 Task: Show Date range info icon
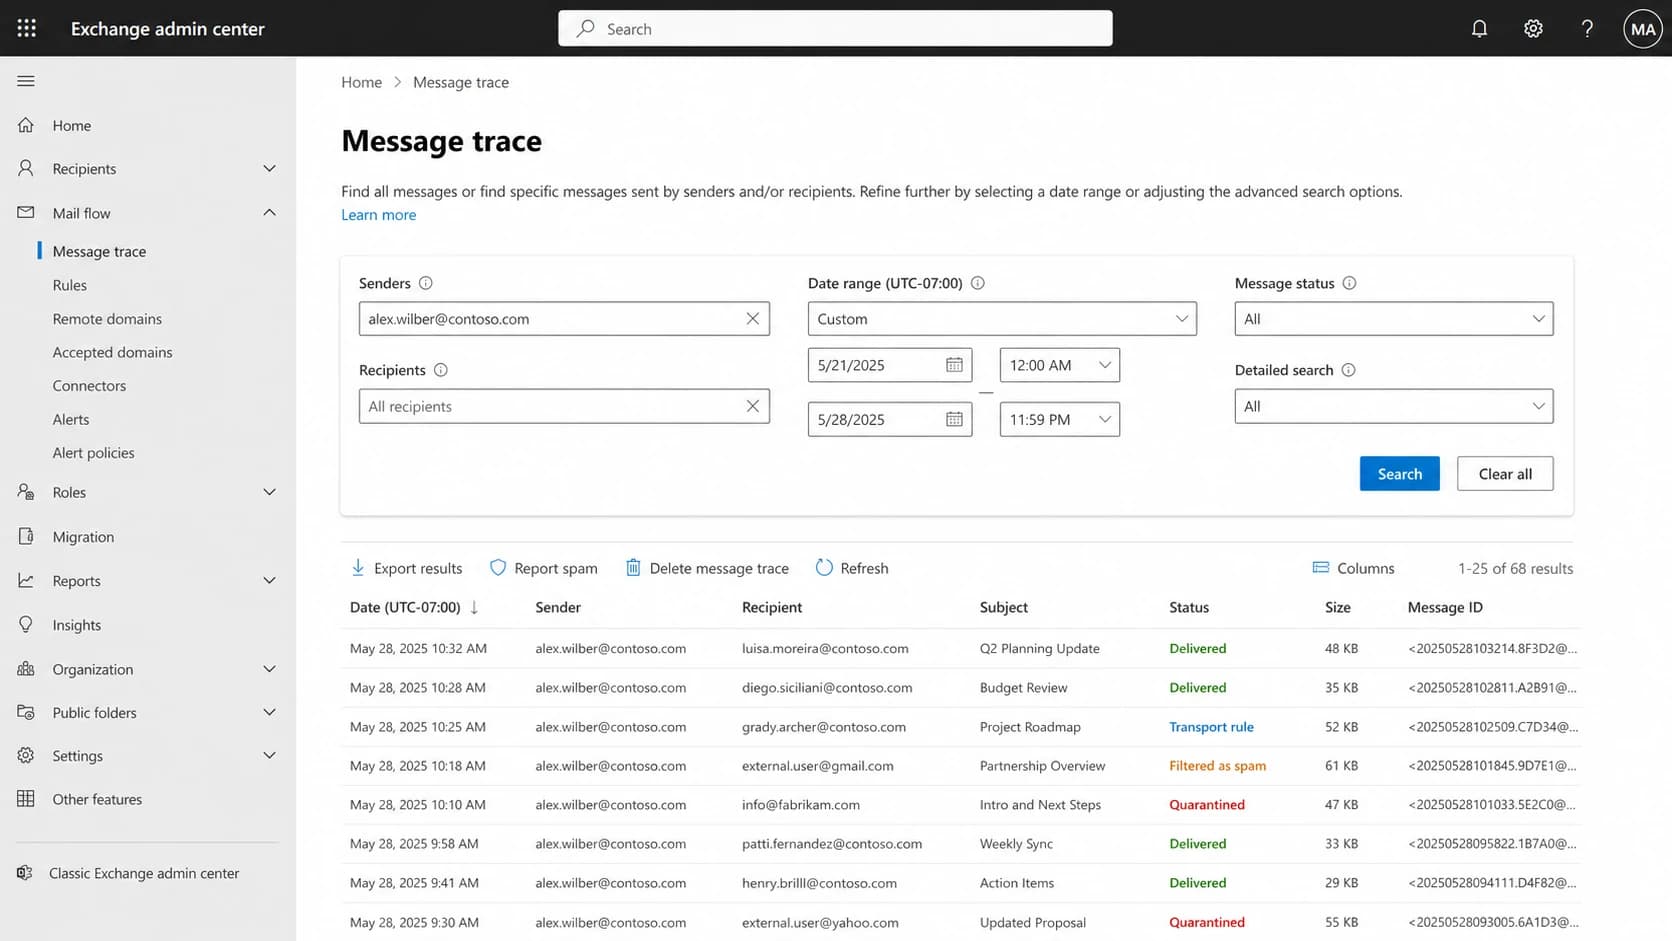pyautogui.click(x=978, y=283)
